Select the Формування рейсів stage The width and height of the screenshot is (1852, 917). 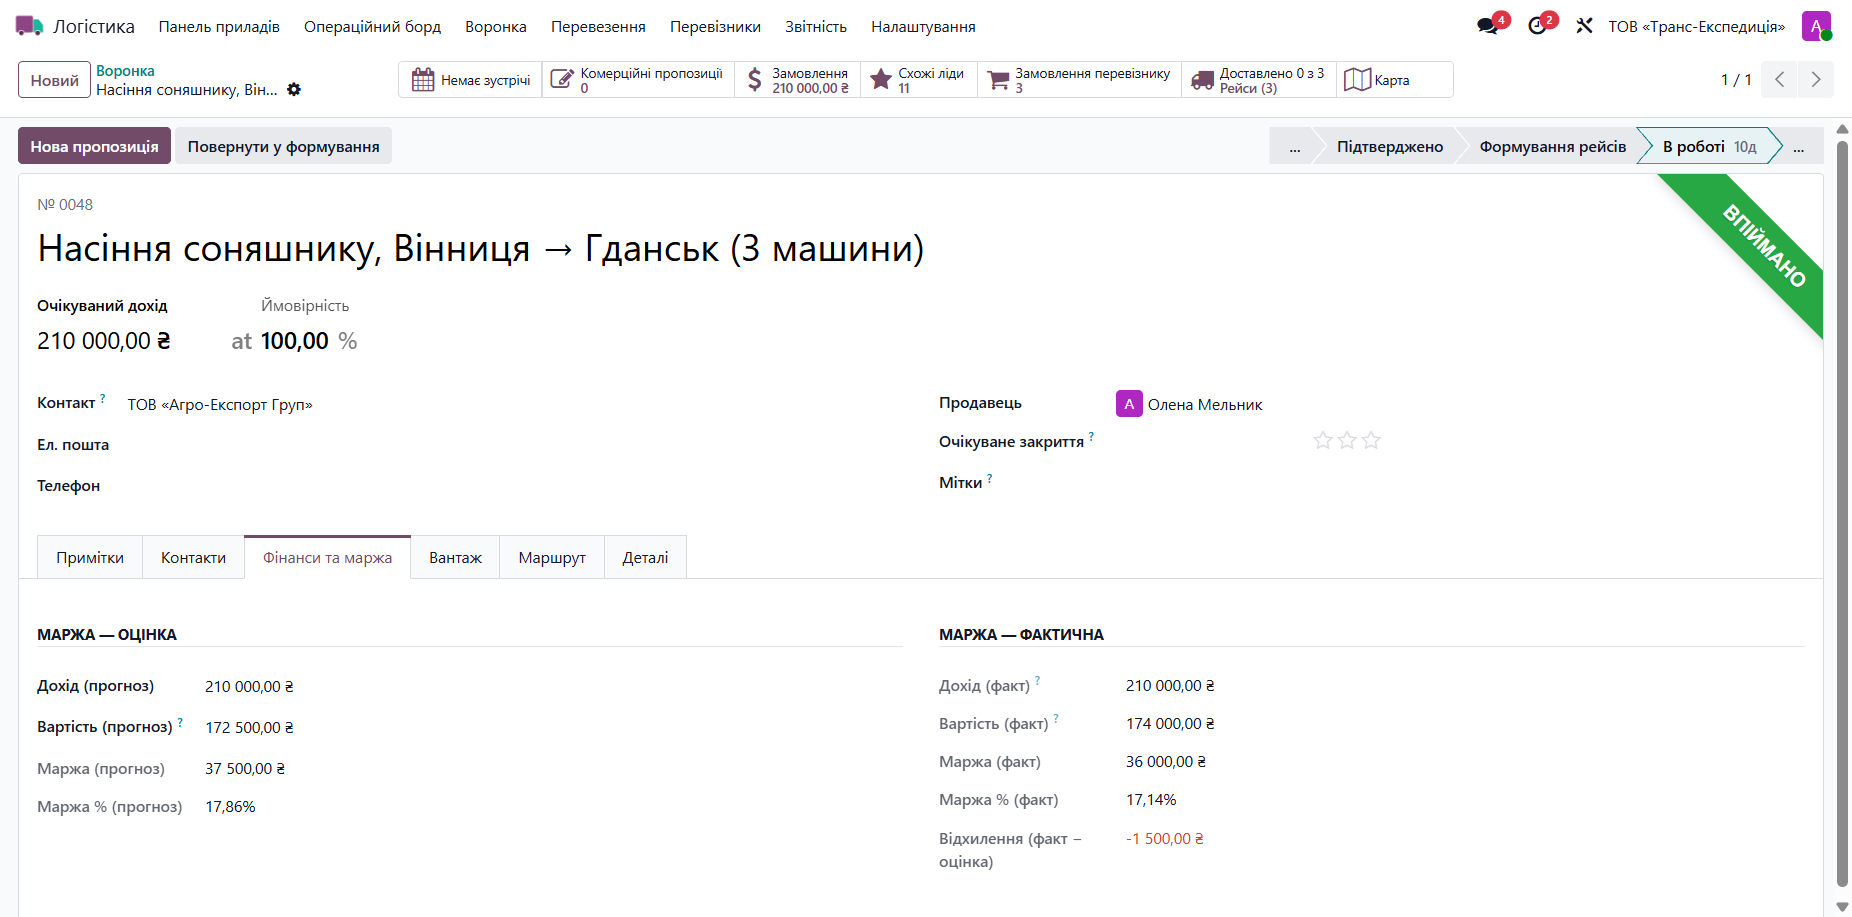[x=1552, y=146]
